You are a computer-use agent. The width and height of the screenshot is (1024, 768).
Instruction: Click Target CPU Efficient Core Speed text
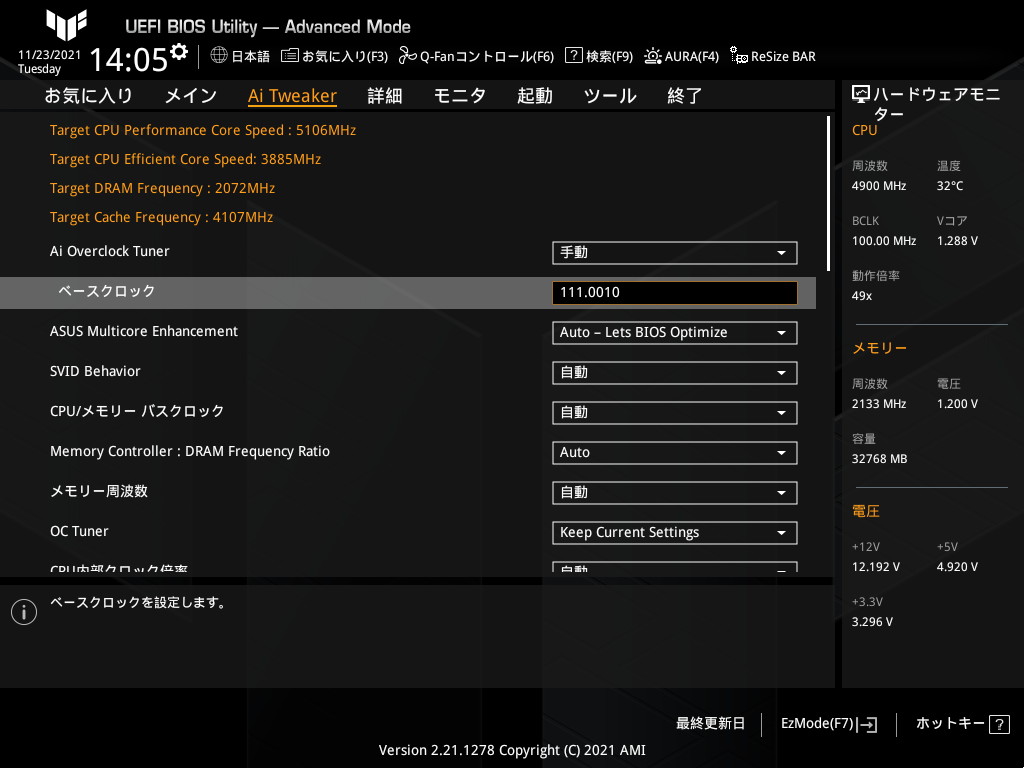[x=185, y=159]
